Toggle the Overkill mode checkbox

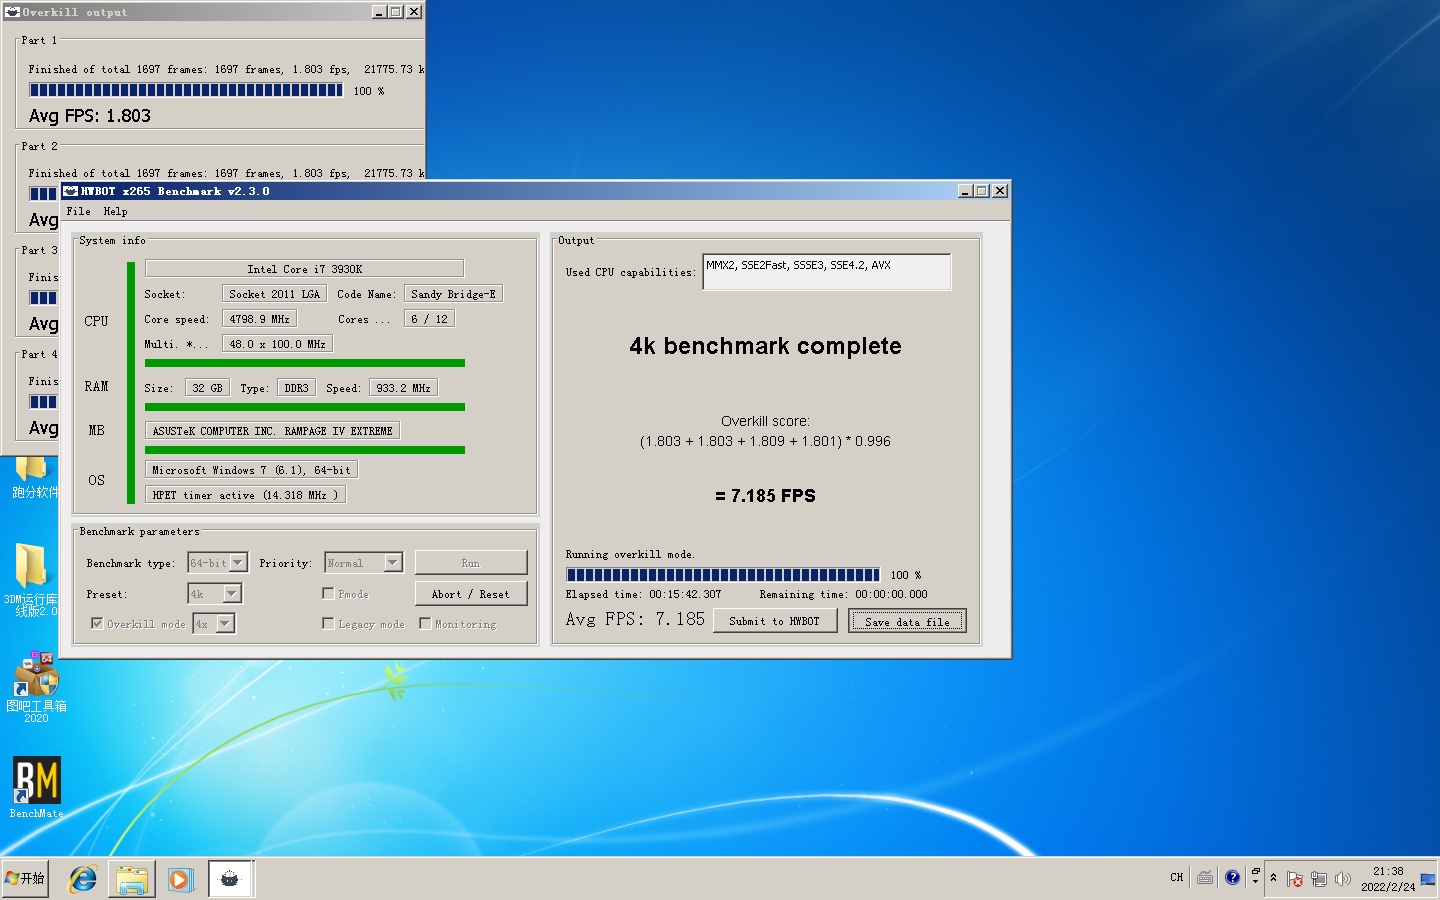97,623
